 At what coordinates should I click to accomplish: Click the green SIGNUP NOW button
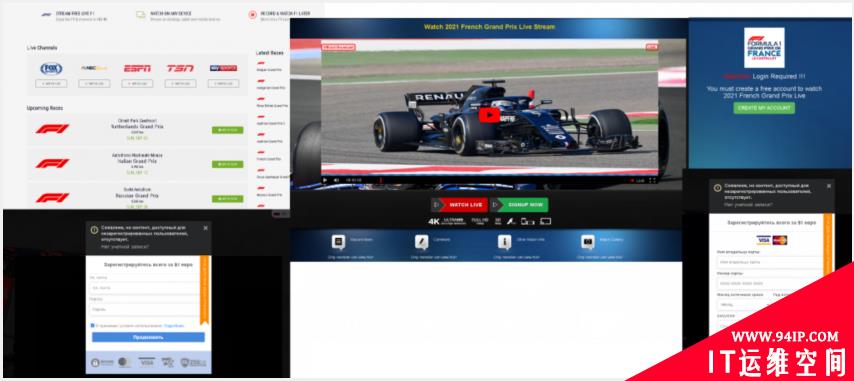point(519,205)
